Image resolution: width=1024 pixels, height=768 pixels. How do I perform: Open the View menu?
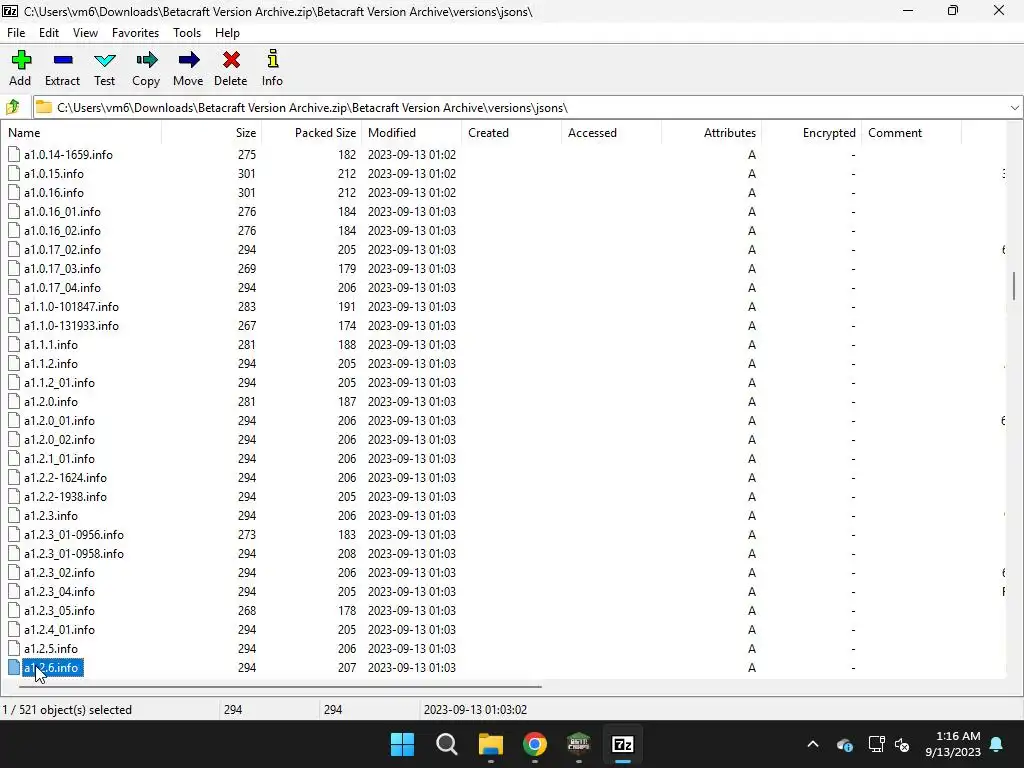coord(86,33)
